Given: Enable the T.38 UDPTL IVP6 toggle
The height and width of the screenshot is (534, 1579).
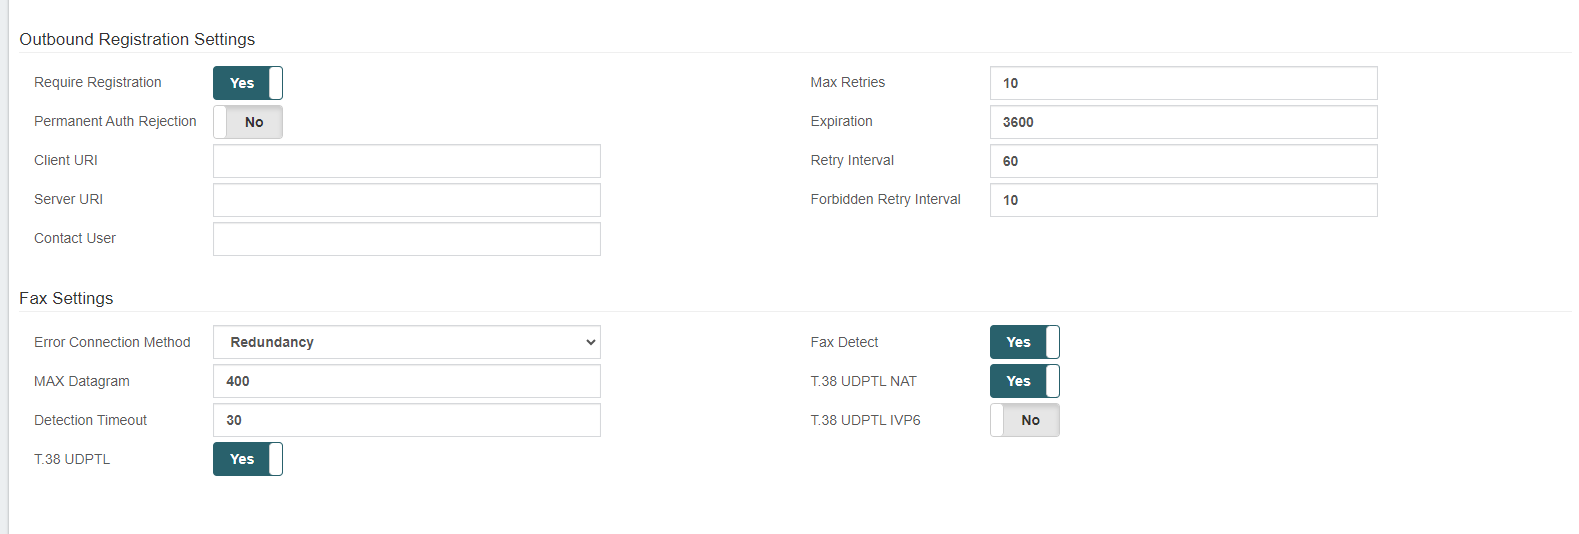Looking at the screenshot, I should [x=1025, y=420].
